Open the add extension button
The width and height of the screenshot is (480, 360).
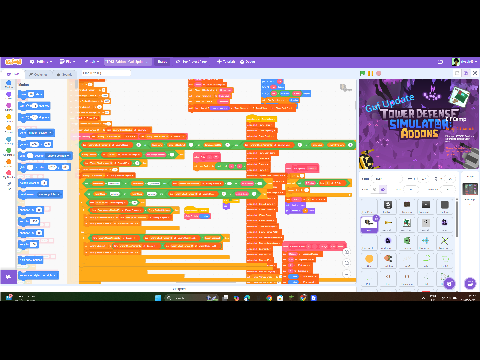tap(8, 277)
